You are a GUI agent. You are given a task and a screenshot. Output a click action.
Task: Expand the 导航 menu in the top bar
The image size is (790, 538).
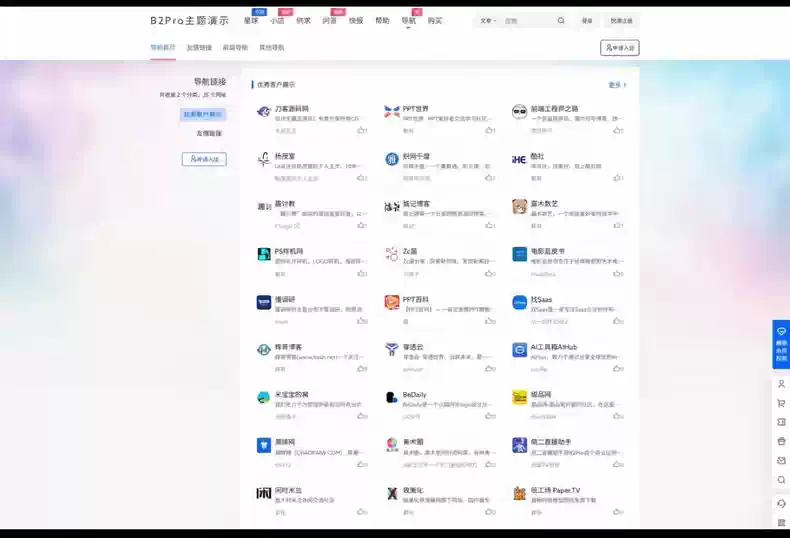pos(408,20)
